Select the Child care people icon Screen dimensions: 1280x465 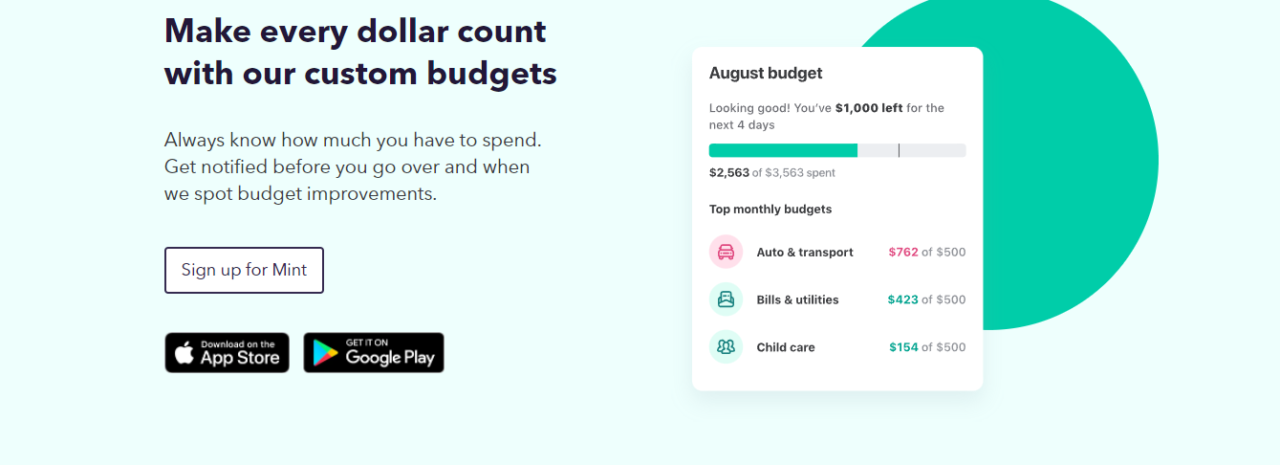tap(726, 347)
